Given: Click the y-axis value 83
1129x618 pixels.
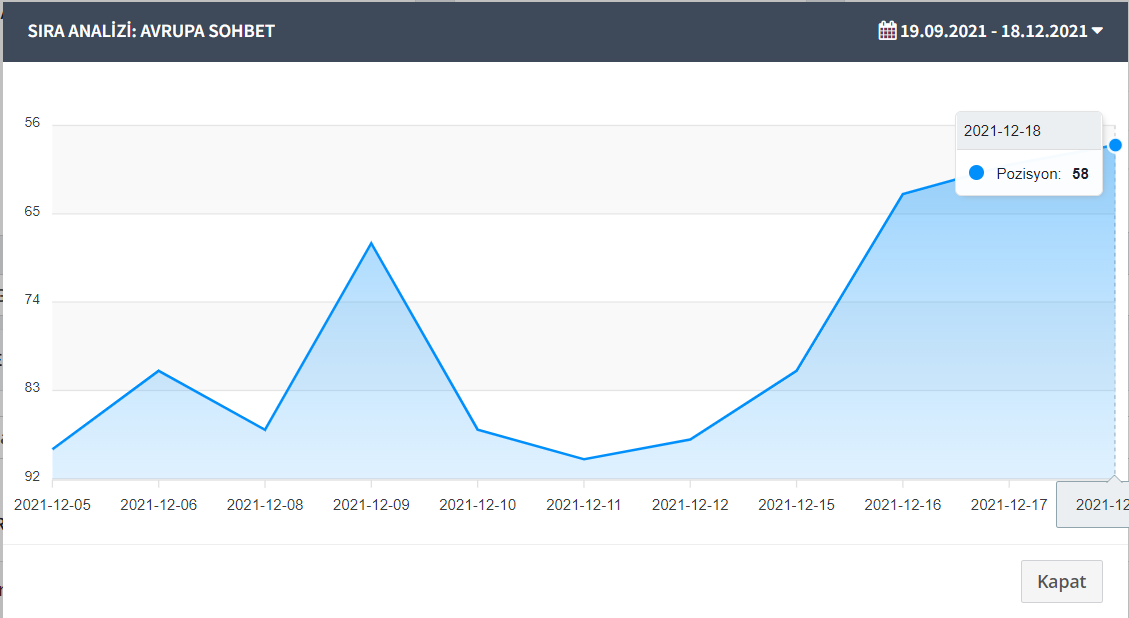Looking at the screenshot, I should pyautogui.click(x=32, y=388).
